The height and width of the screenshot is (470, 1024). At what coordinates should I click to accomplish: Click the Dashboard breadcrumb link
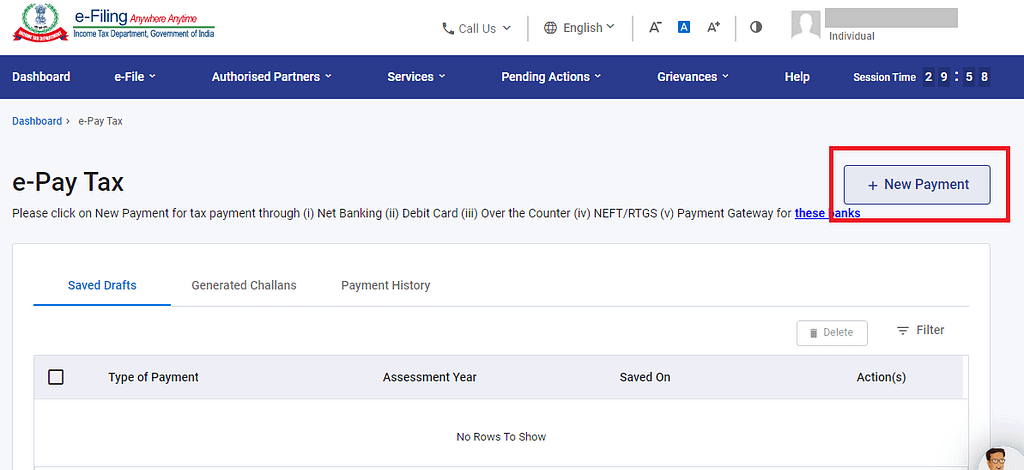click(x=37, y=121)
